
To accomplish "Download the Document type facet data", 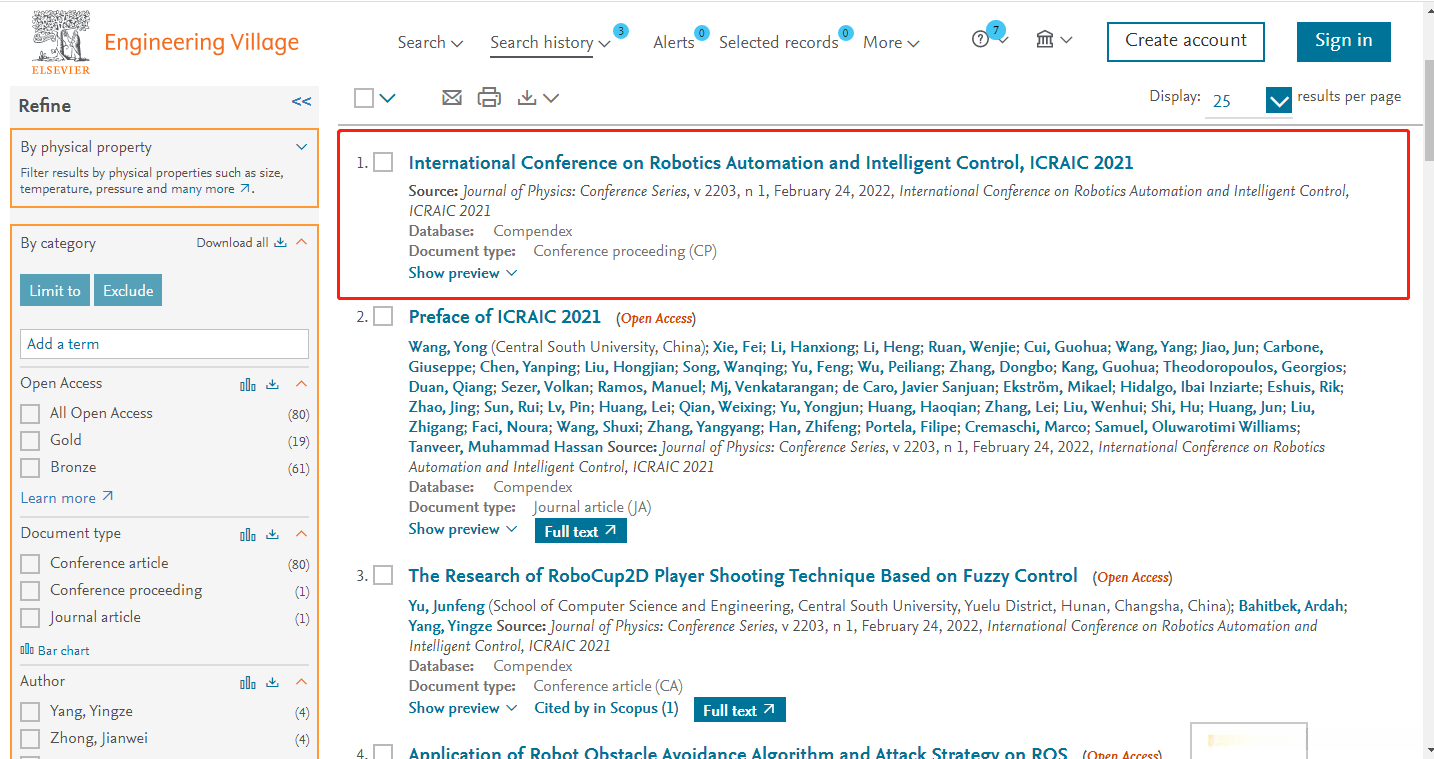I will [272, 534].
